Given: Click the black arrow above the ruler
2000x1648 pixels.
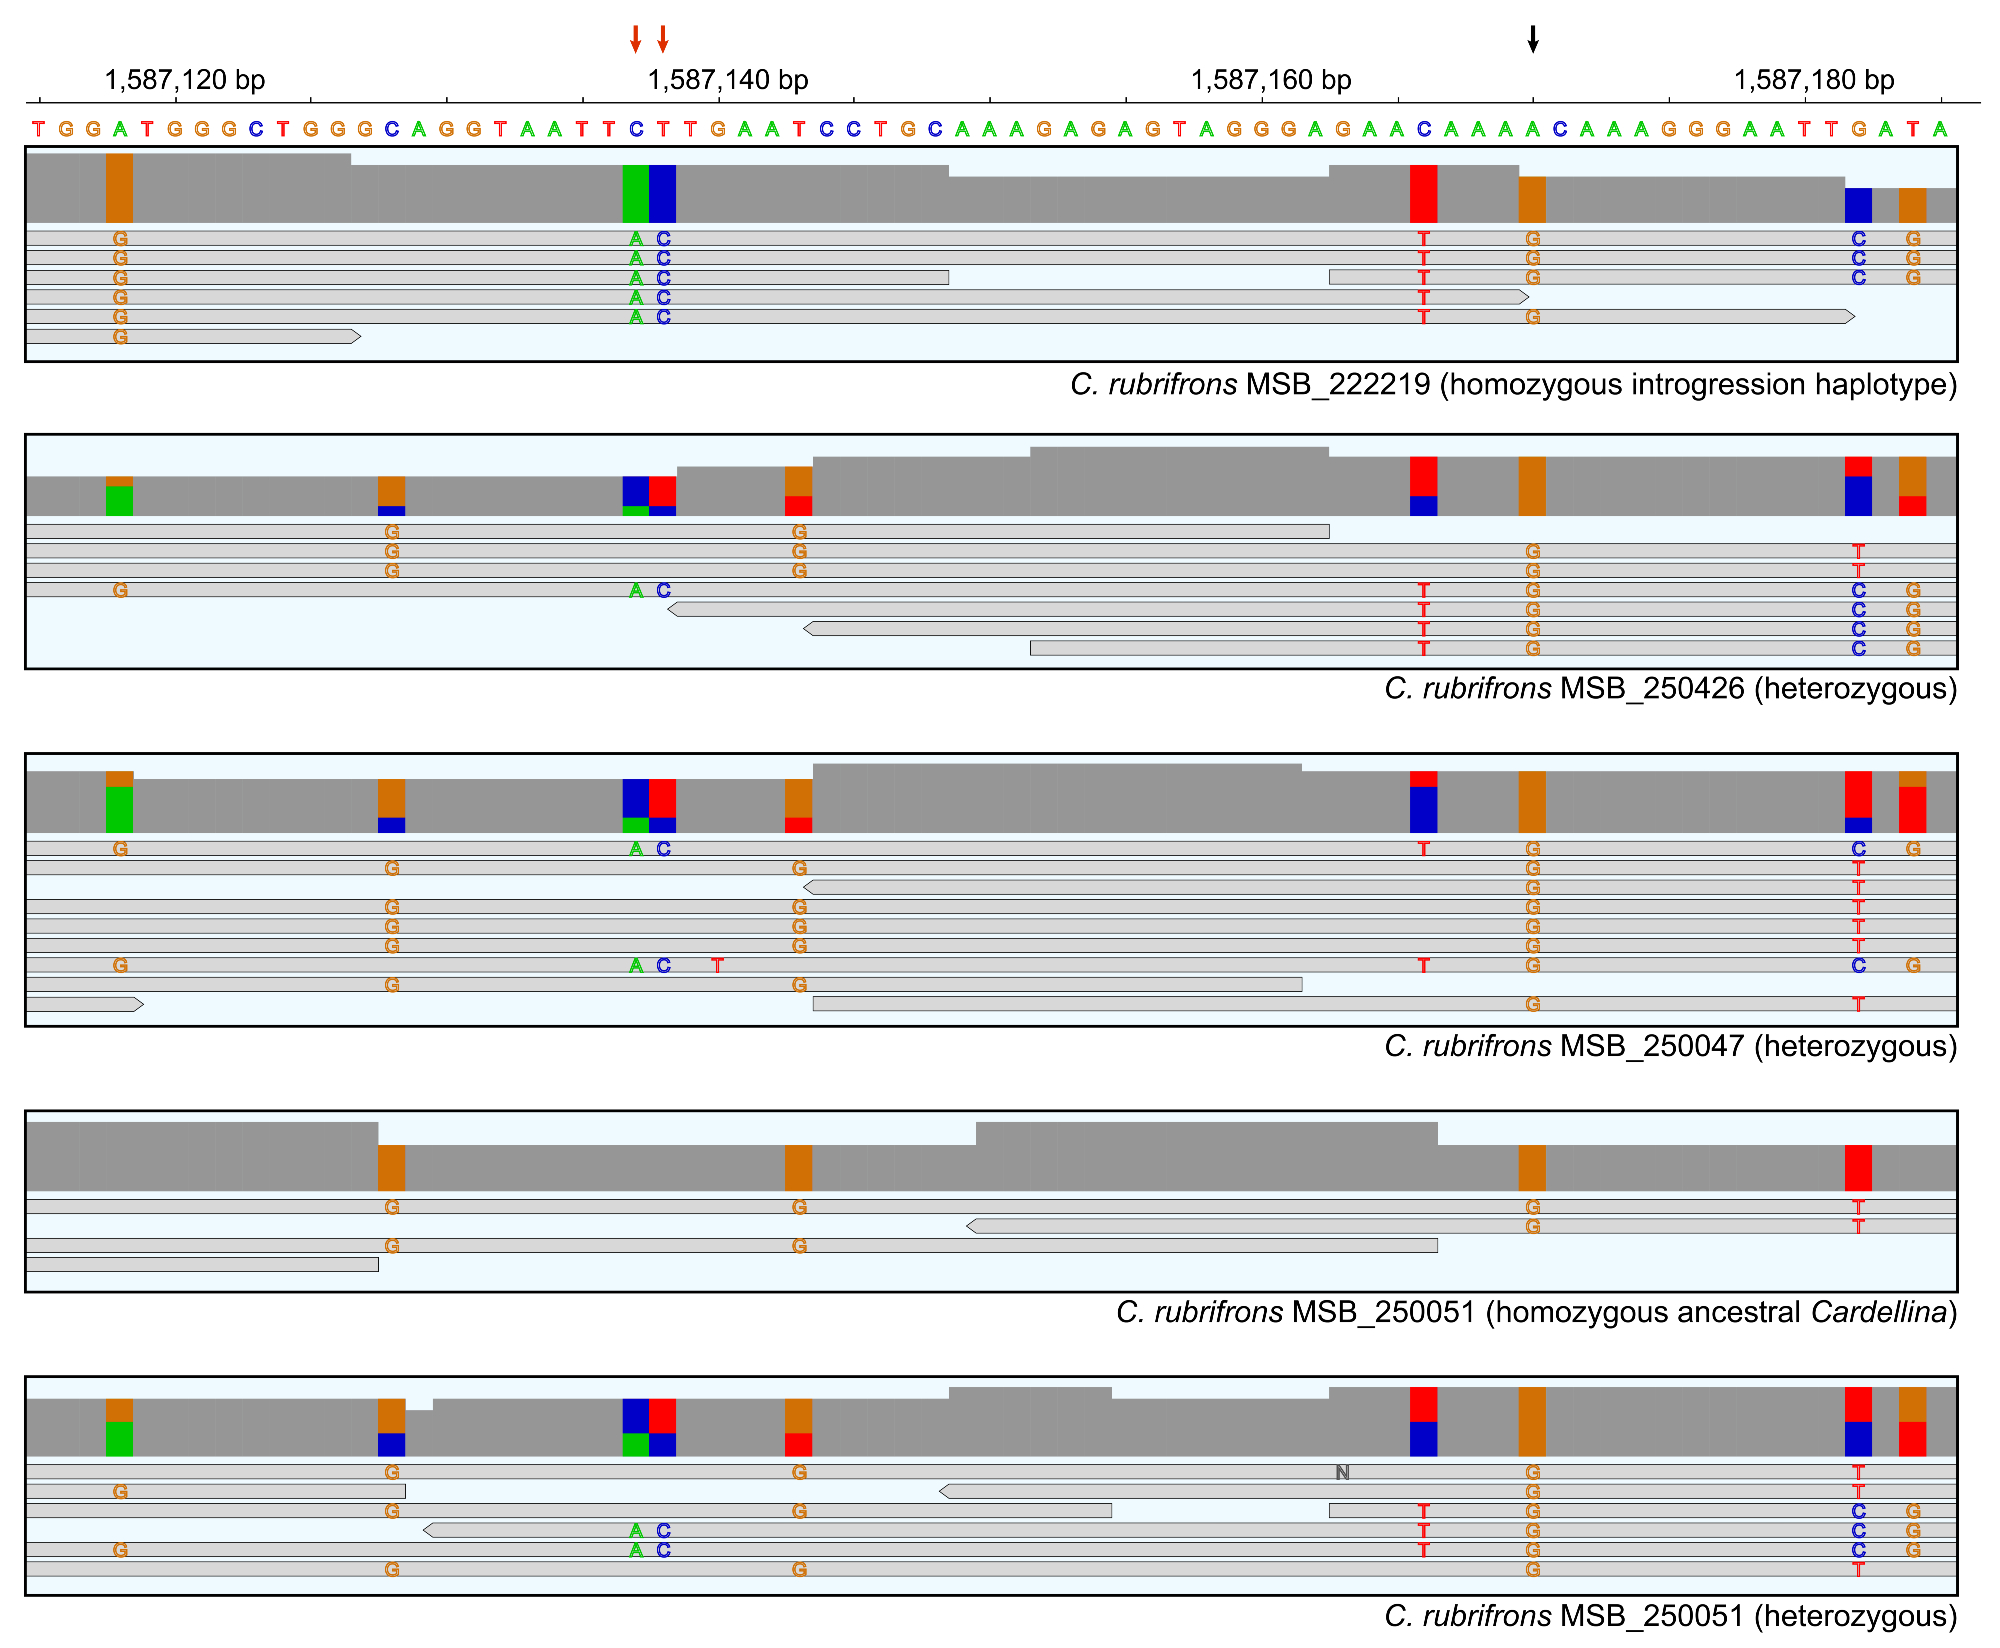Looking at the screenshot, I should click(x=1532, y=39).
